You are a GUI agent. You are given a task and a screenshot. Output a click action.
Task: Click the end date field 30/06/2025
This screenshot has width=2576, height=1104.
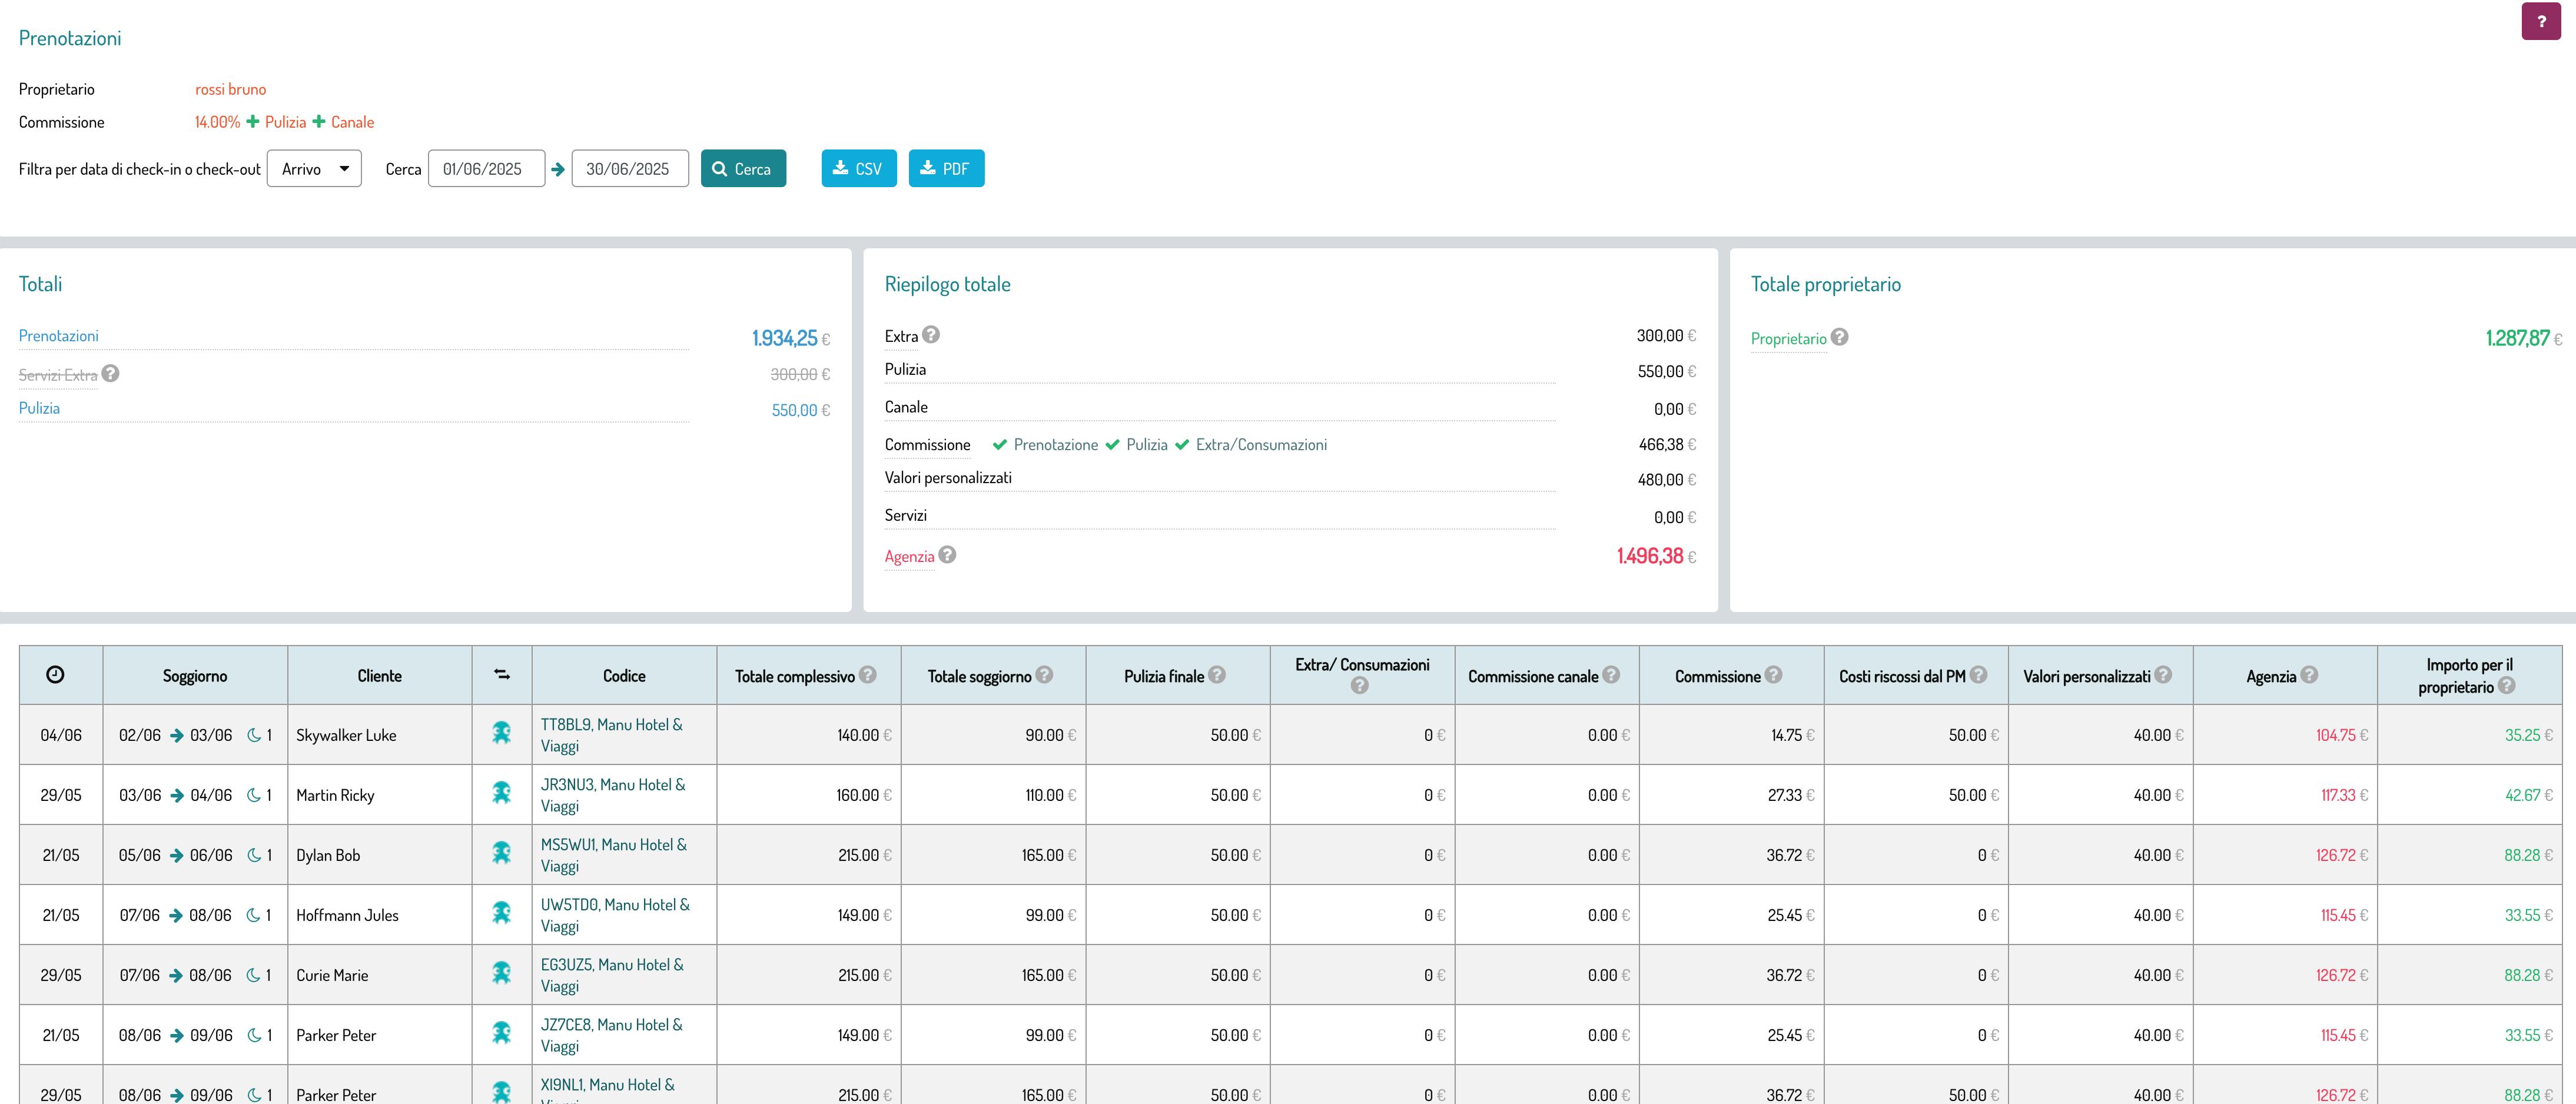point(630,169)
